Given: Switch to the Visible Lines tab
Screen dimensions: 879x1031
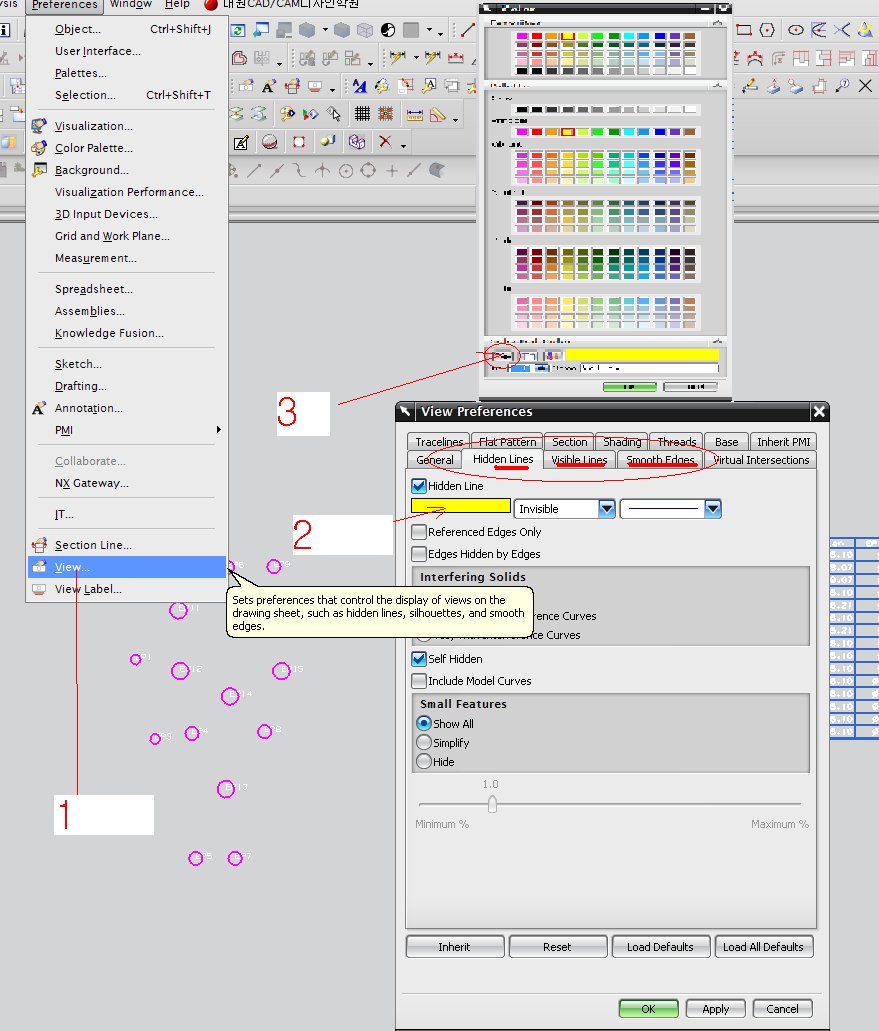Looking at the screenshot, I should coord(579,460).
